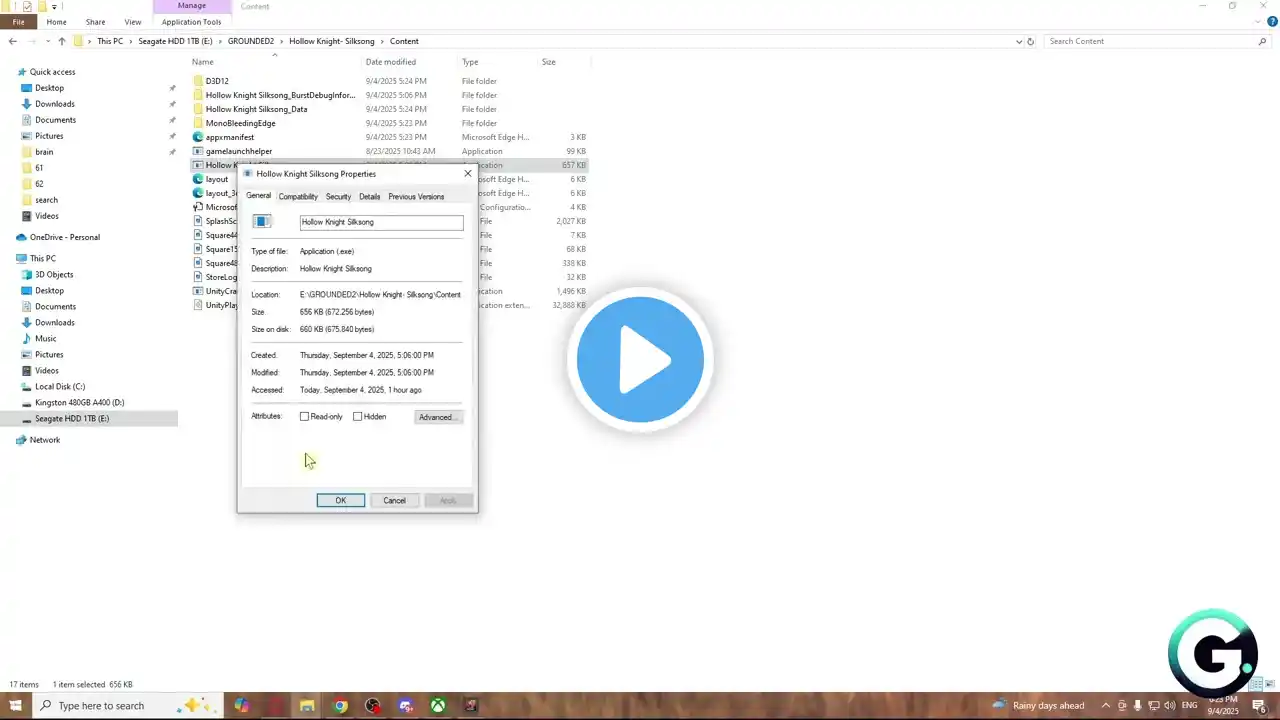This screenshot has height=720, width=1280.
Task: Select Local Disk (C:) drive
Action: 60,386
